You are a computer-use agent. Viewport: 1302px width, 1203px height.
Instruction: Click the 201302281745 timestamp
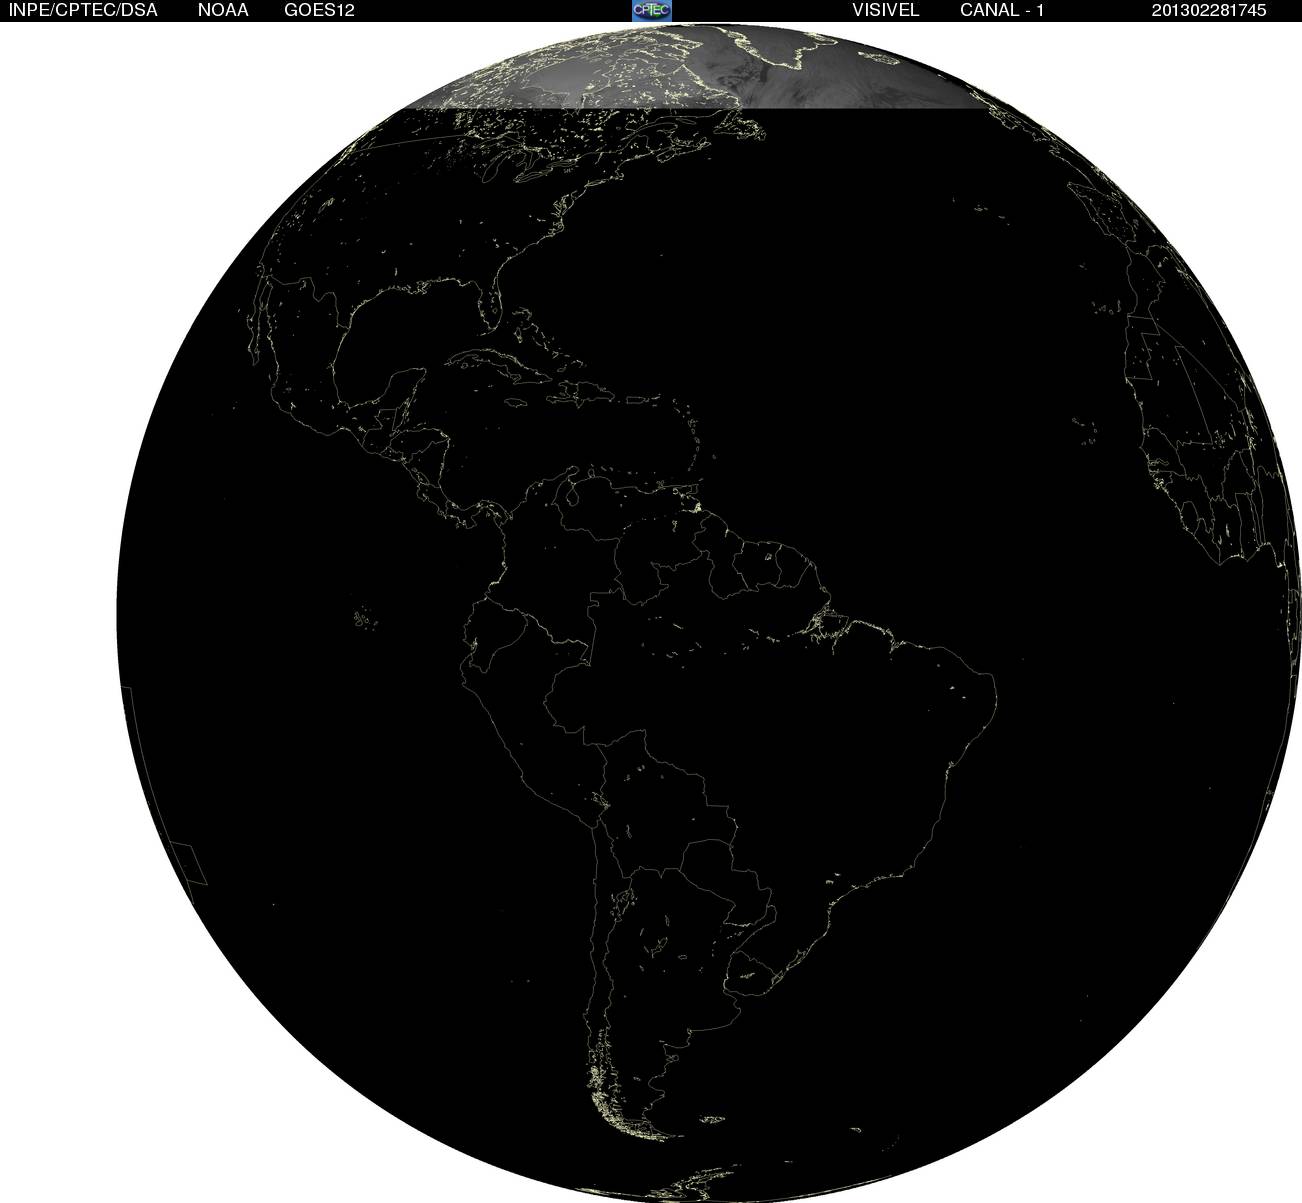1209,10
